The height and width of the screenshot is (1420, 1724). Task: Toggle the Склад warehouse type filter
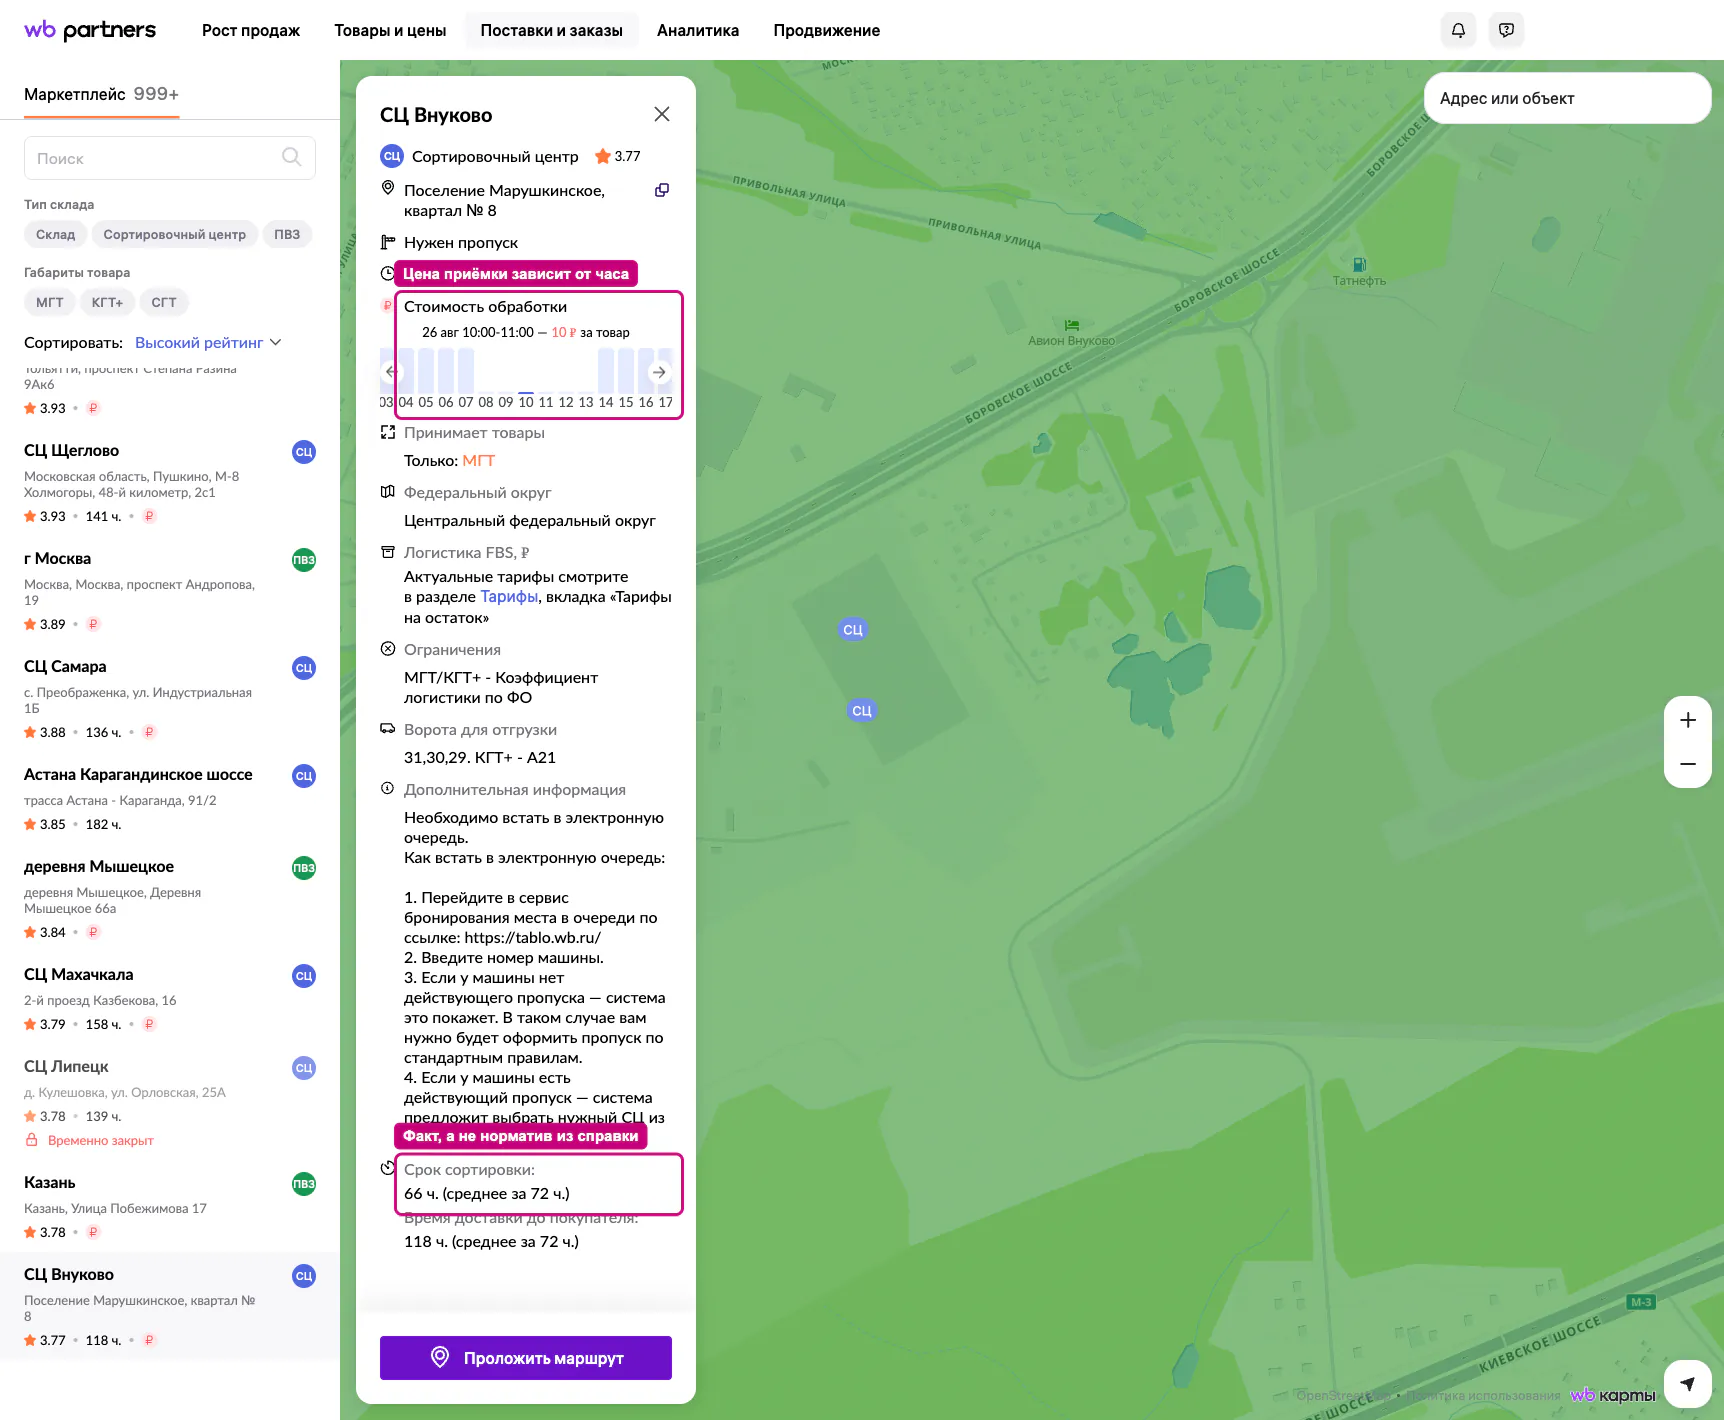coord(56,234)
